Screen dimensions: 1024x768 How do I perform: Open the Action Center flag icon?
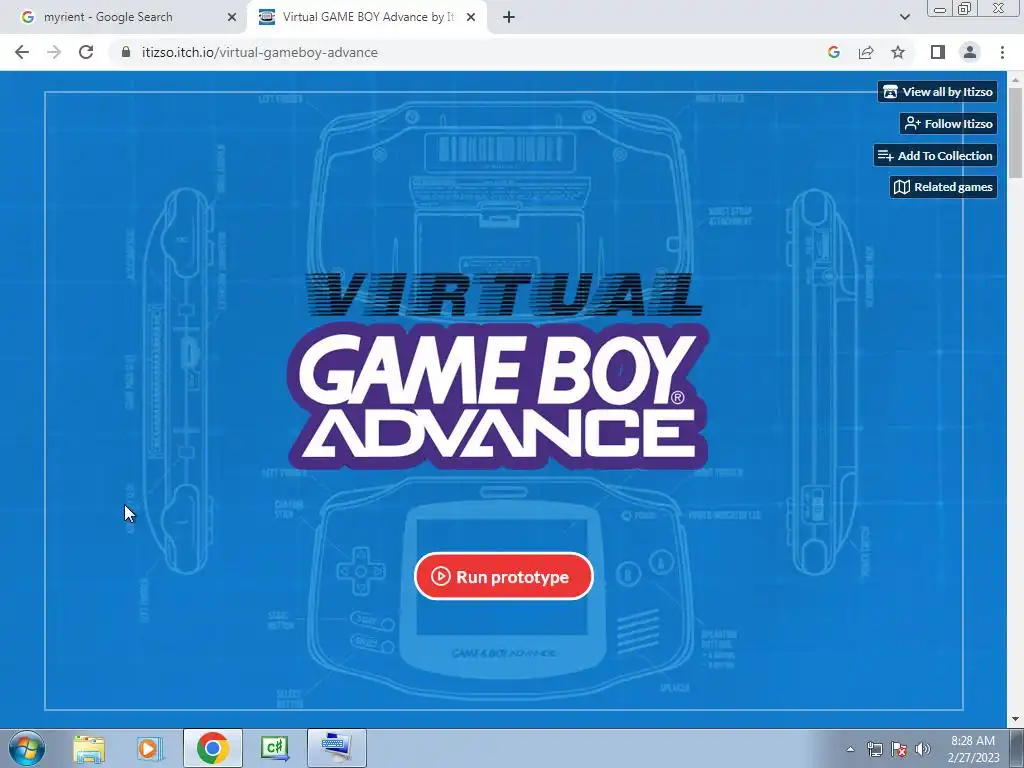tap(899, 749)
